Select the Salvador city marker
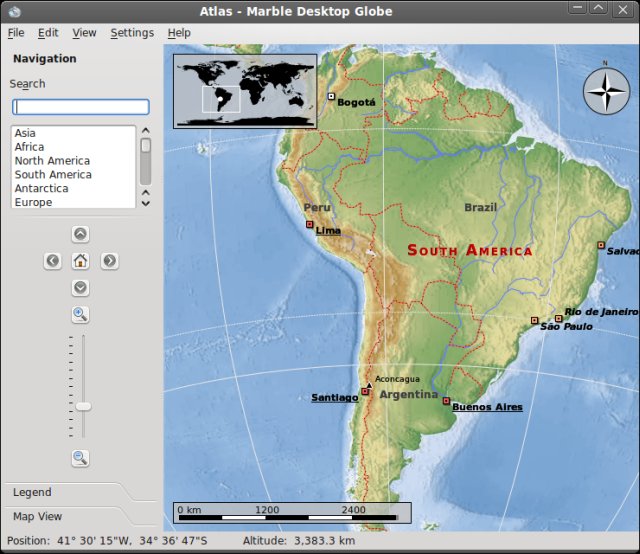 [x=601, y=245]
